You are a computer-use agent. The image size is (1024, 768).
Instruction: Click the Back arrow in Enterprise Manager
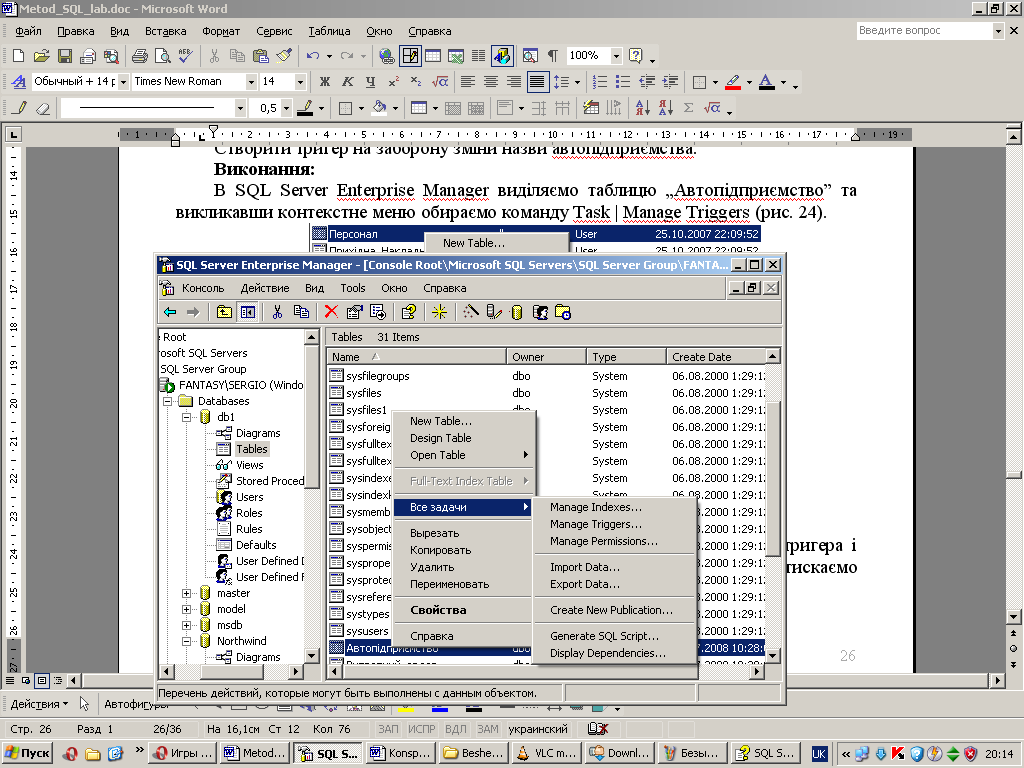170,312
